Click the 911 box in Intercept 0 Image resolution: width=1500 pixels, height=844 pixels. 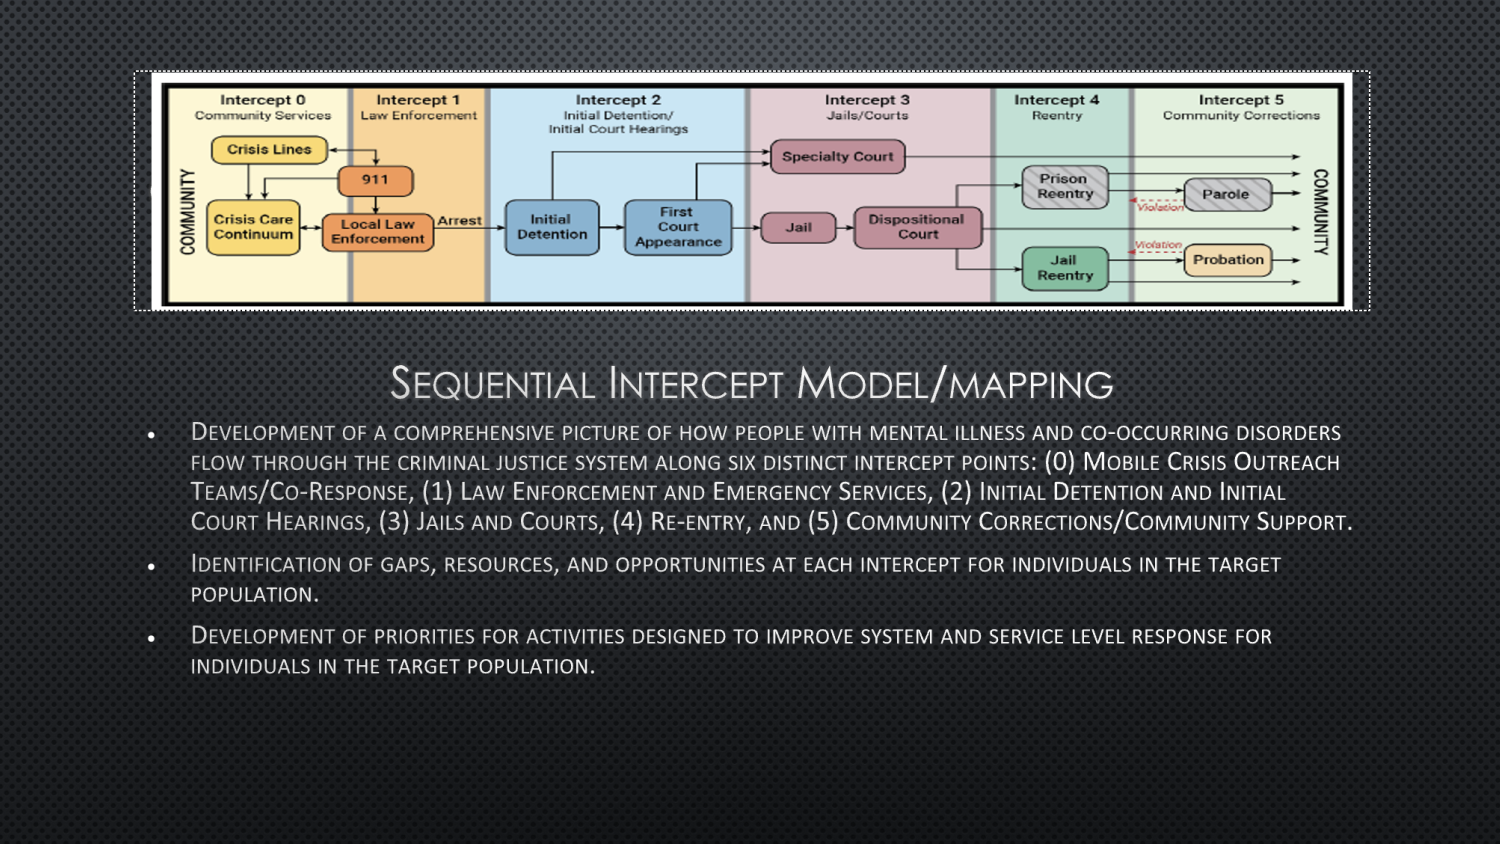coord(377,181)
